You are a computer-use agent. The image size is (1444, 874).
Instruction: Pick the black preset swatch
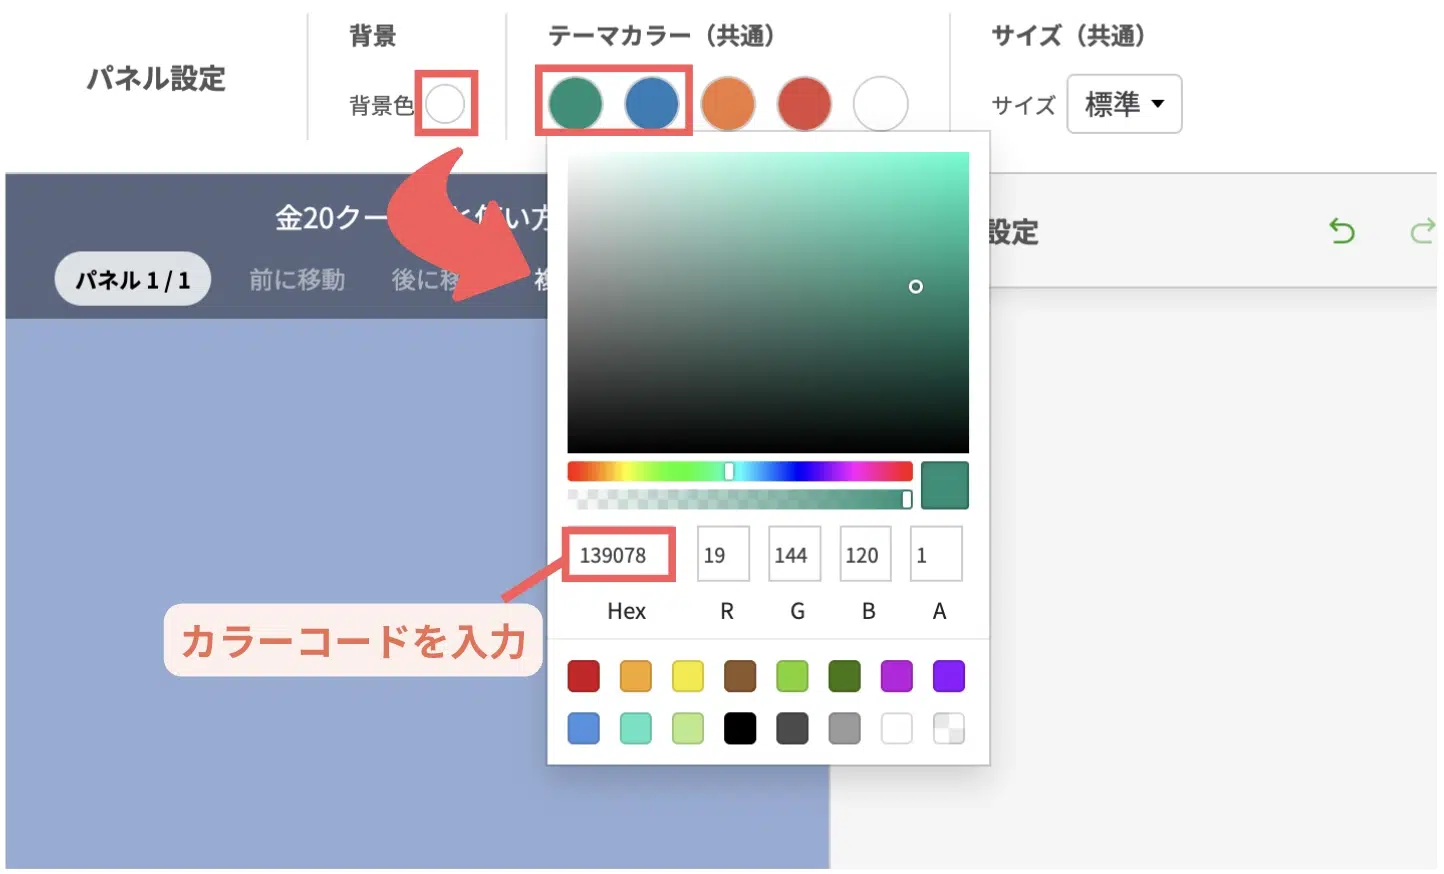click(740, 728)
